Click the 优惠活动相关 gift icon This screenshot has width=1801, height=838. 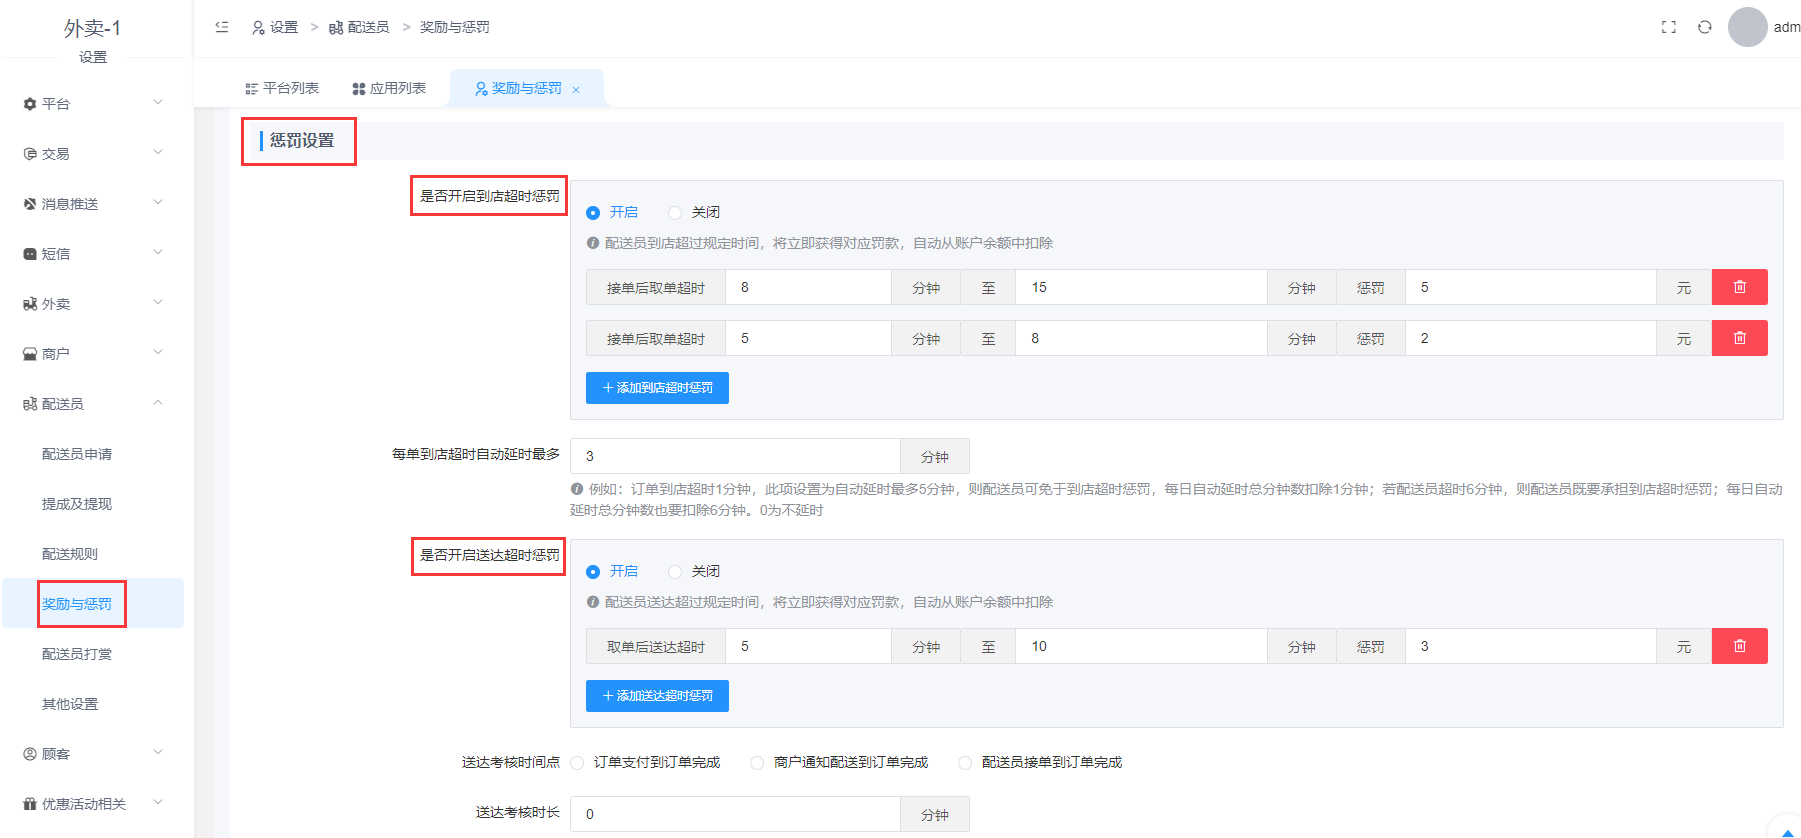coord(30,804)
